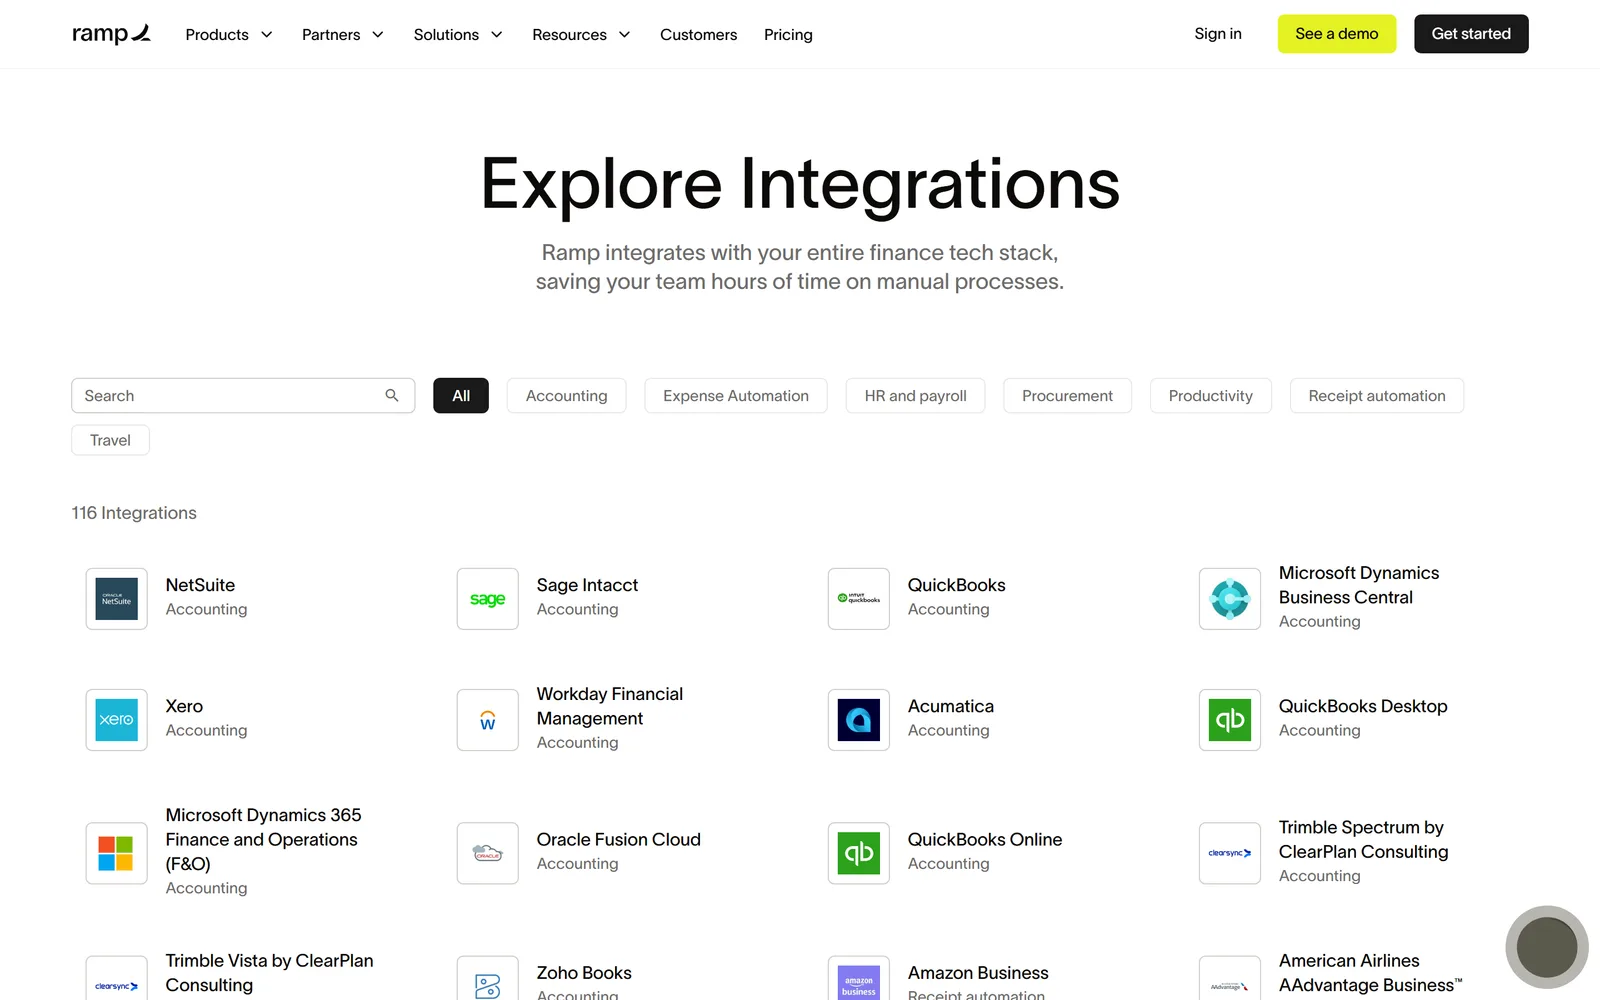
Task: Open the NetSuite integration logo
Action: point(116,599)
